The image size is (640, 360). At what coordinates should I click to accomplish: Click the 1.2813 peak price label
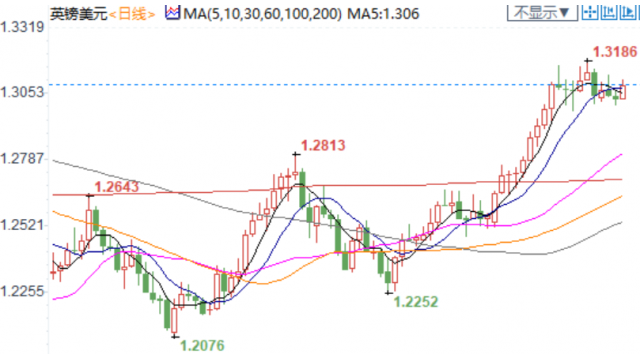tap(323, 145)
